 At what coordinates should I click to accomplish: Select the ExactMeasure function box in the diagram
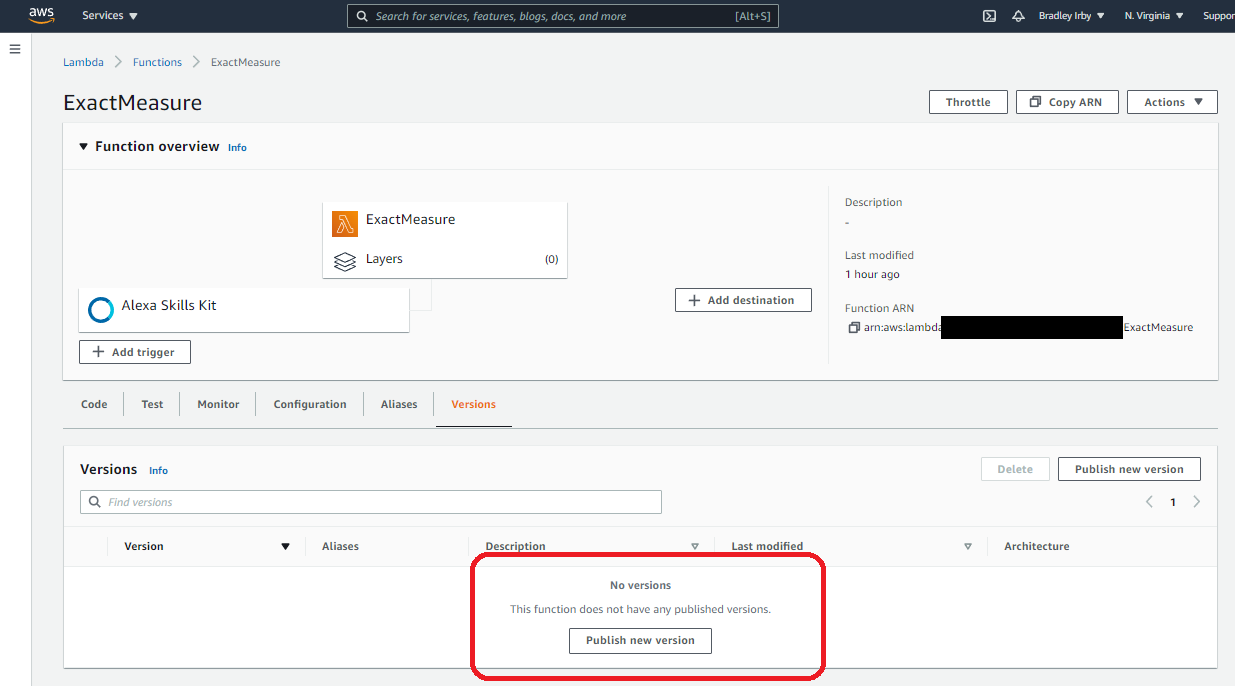pyautogui.click(x=445, y=240)
